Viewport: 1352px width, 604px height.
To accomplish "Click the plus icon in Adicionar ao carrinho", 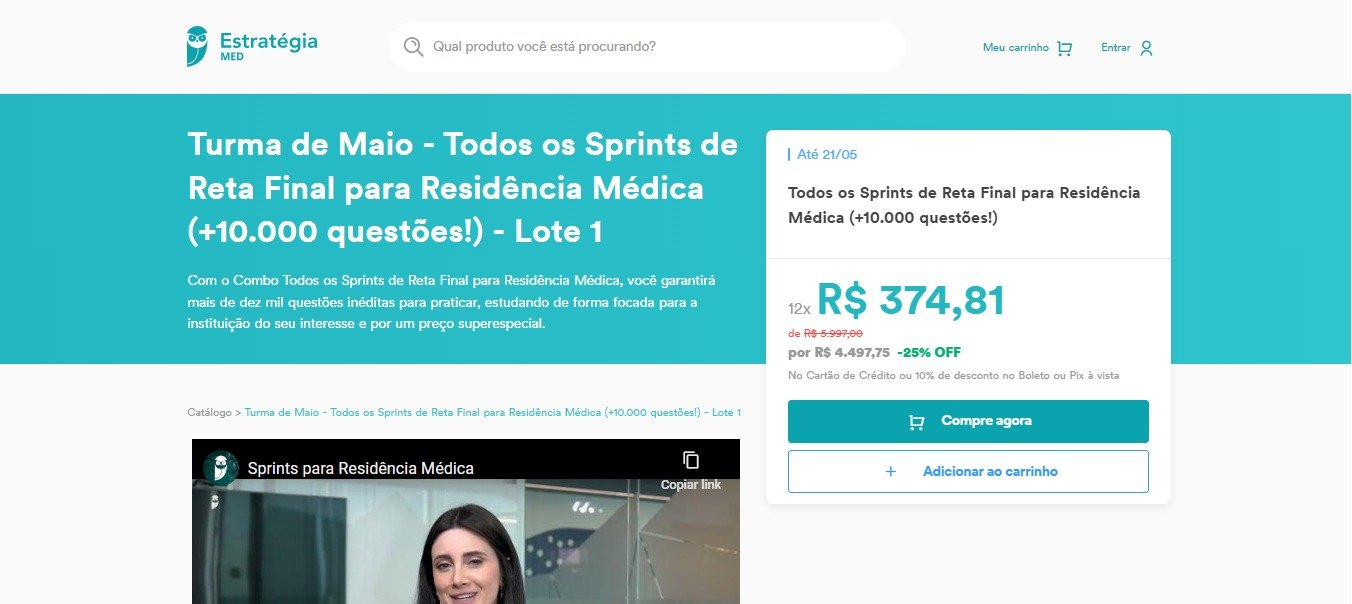I will tap(891, 471).
